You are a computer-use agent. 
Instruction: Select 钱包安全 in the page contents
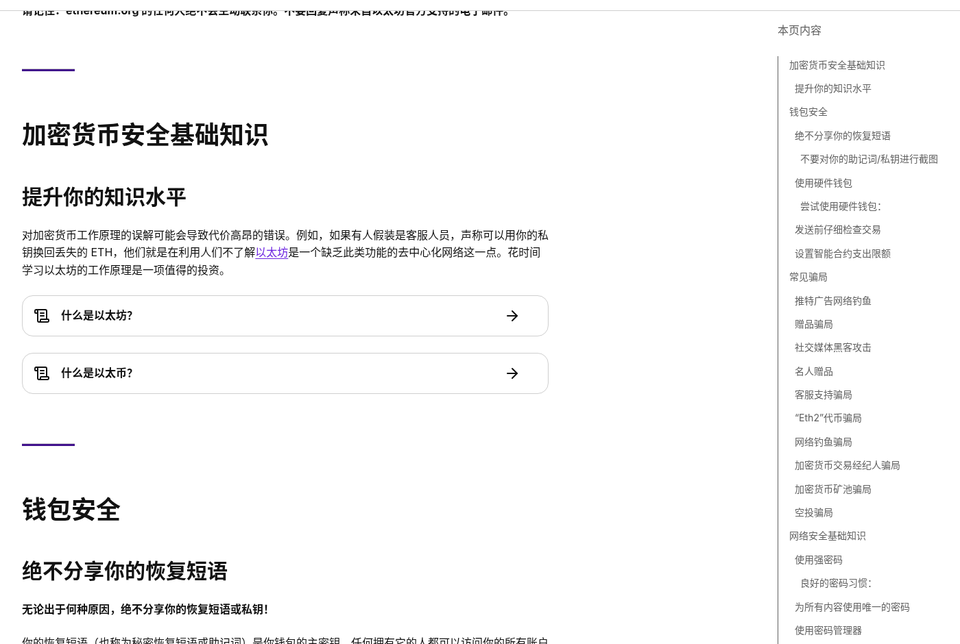(808, 112)
